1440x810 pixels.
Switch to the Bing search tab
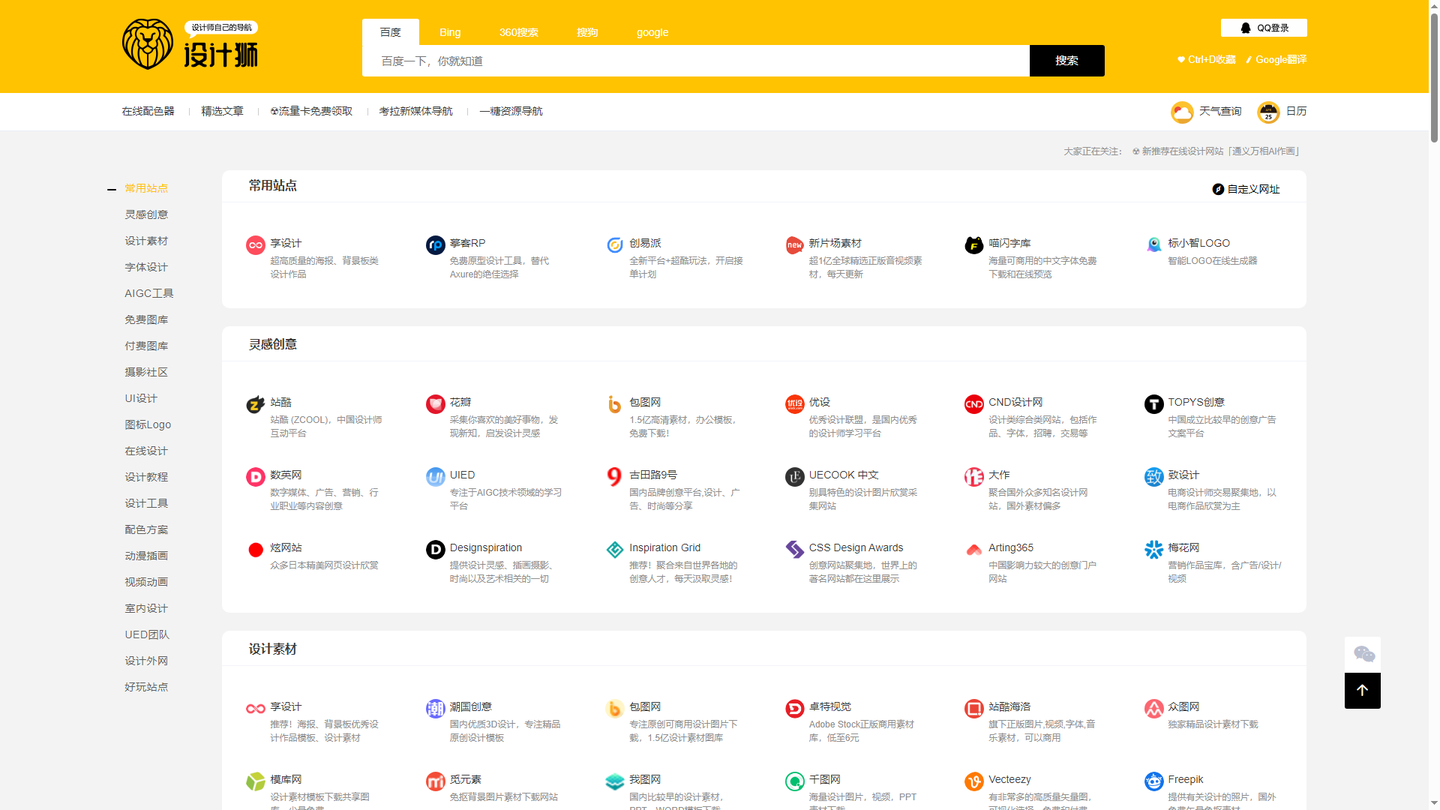450,32
